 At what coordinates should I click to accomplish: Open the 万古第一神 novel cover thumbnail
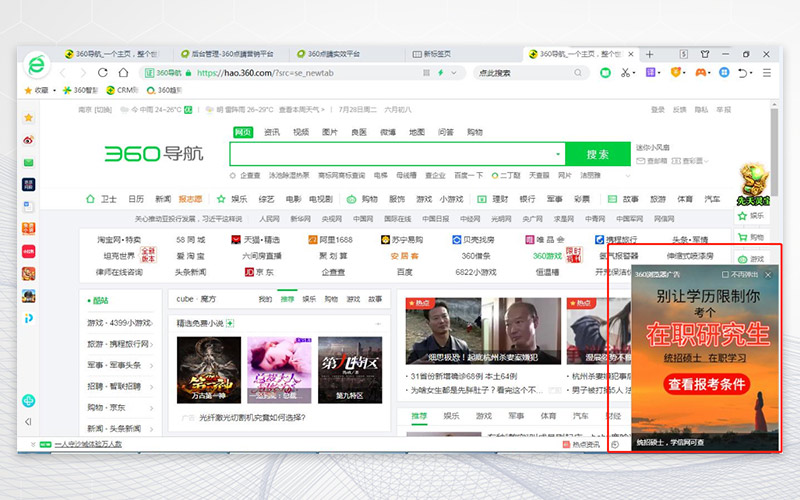coord(209,370)
